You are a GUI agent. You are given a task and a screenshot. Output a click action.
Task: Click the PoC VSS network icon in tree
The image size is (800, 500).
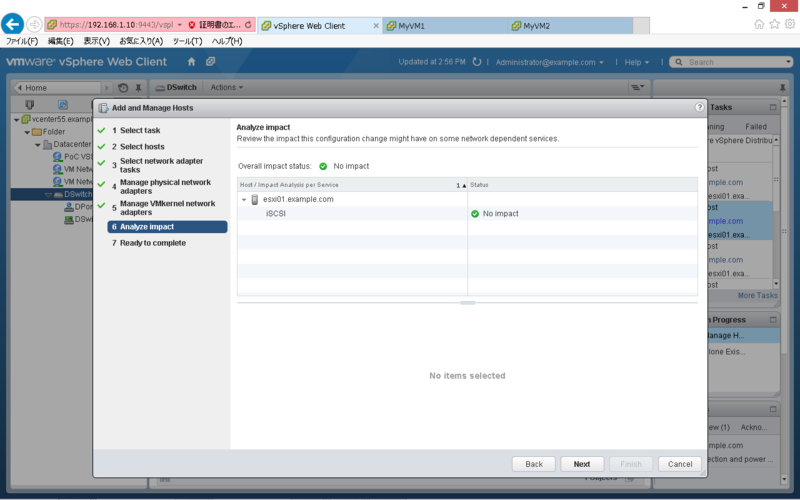pos(58,157)
